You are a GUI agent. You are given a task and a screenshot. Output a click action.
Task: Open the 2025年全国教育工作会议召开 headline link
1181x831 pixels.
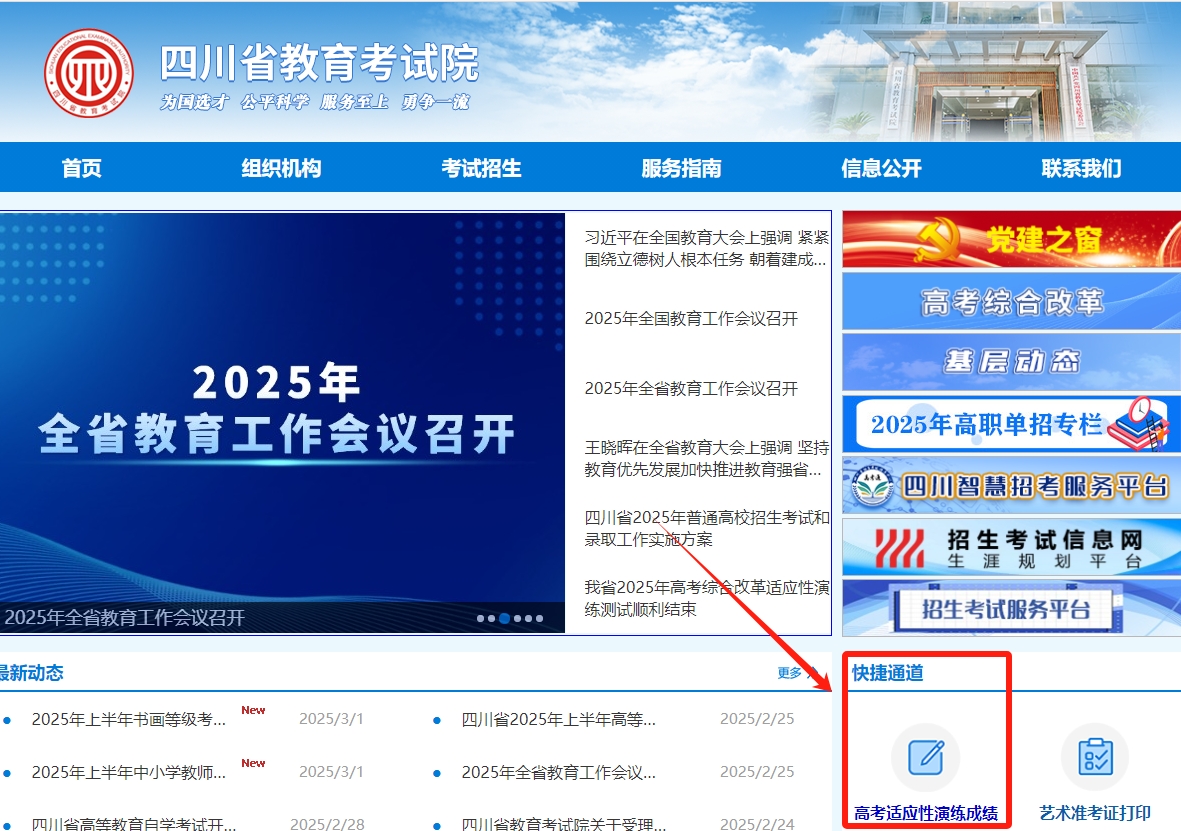tap(691, 319)
